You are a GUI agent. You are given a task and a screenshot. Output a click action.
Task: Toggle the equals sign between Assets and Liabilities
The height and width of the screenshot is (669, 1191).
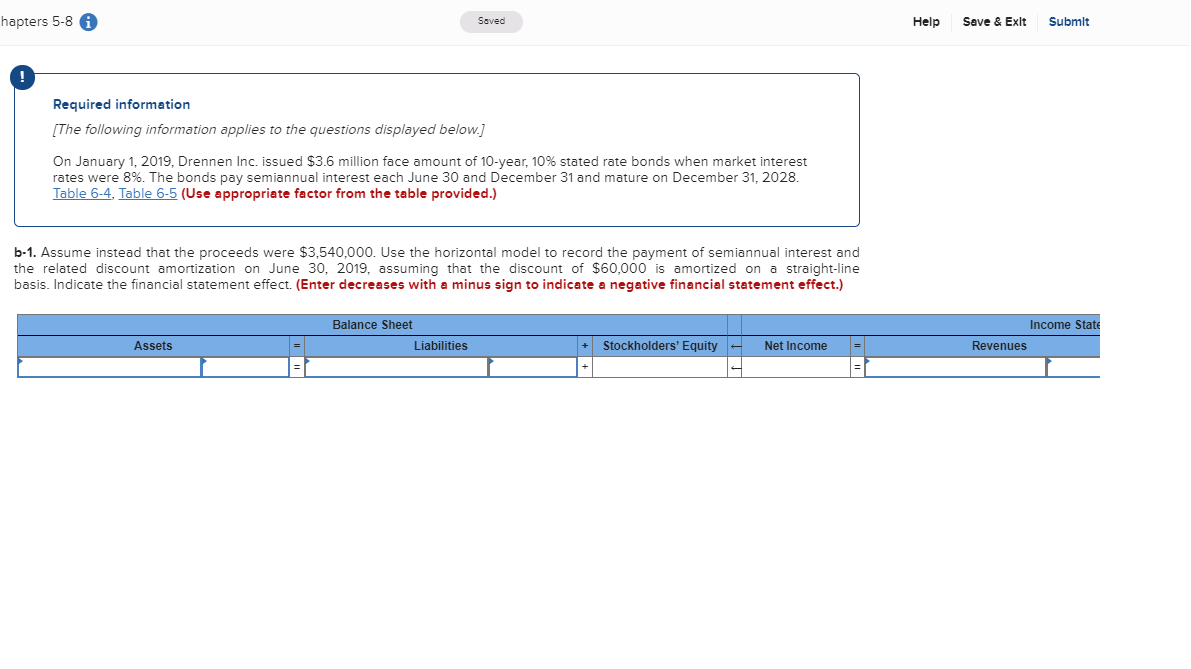click(x=295, y=366)
